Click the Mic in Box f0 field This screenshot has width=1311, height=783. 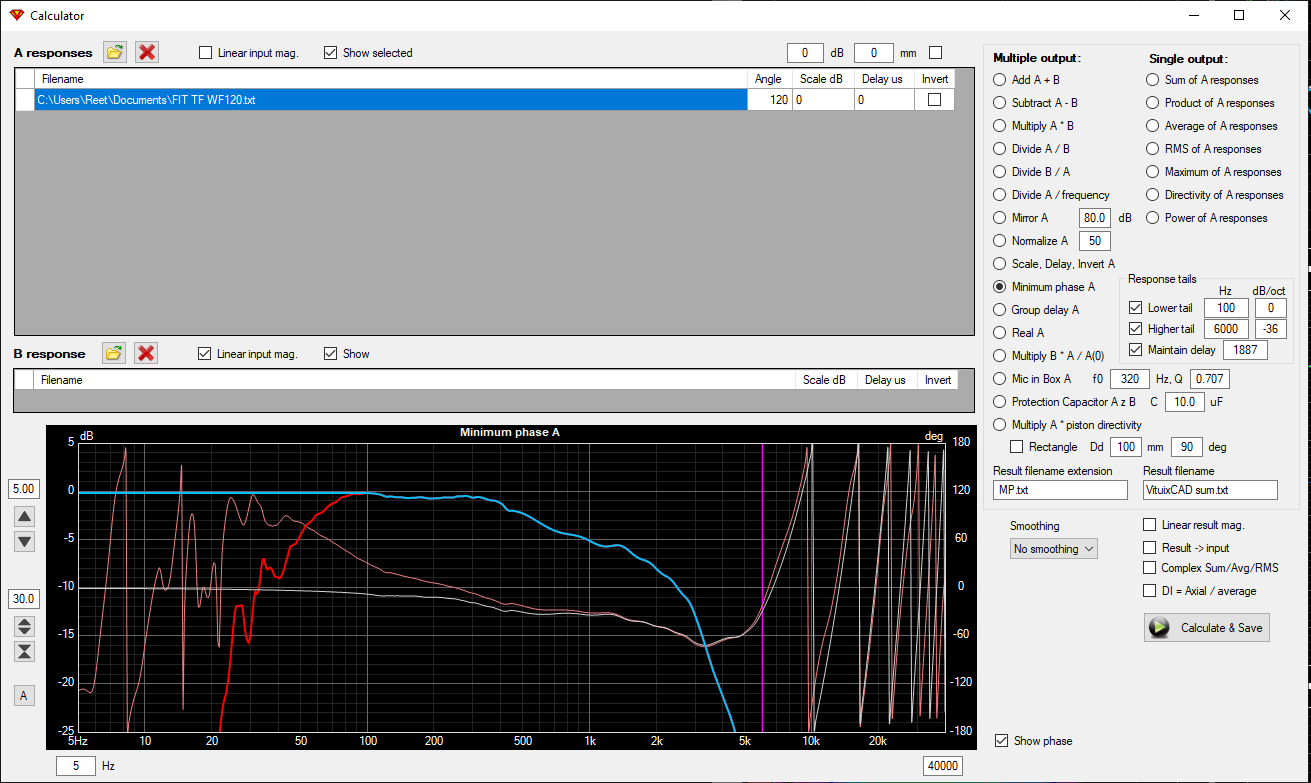click(x=1129, y=379)
